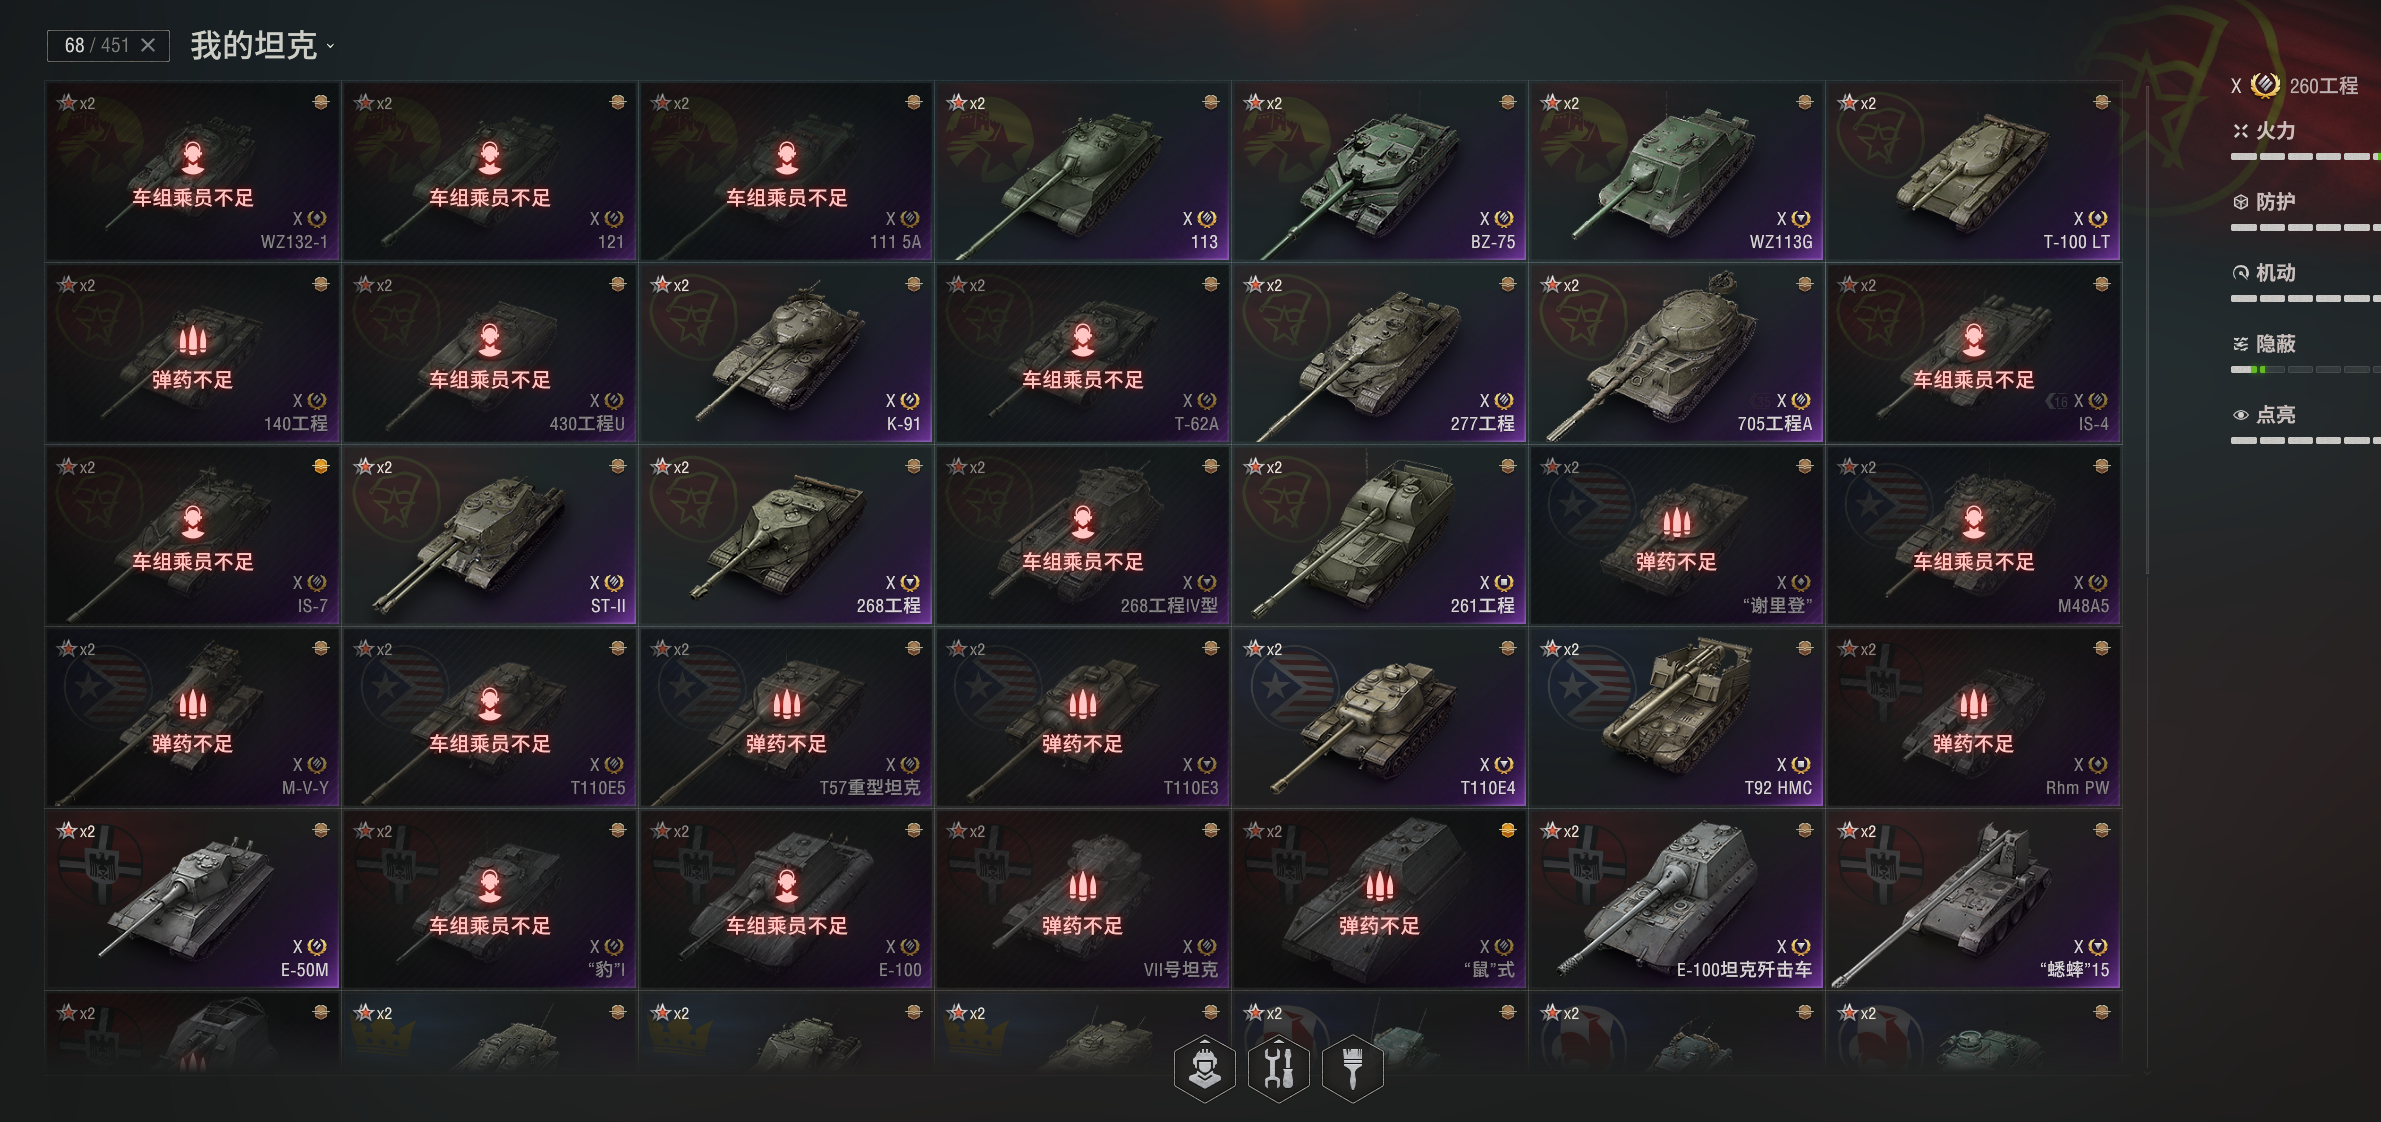The width and height of the screenshot is (2381, 1122).
Task: Select the T110E4 tank card
Action: click(1379, 717)
